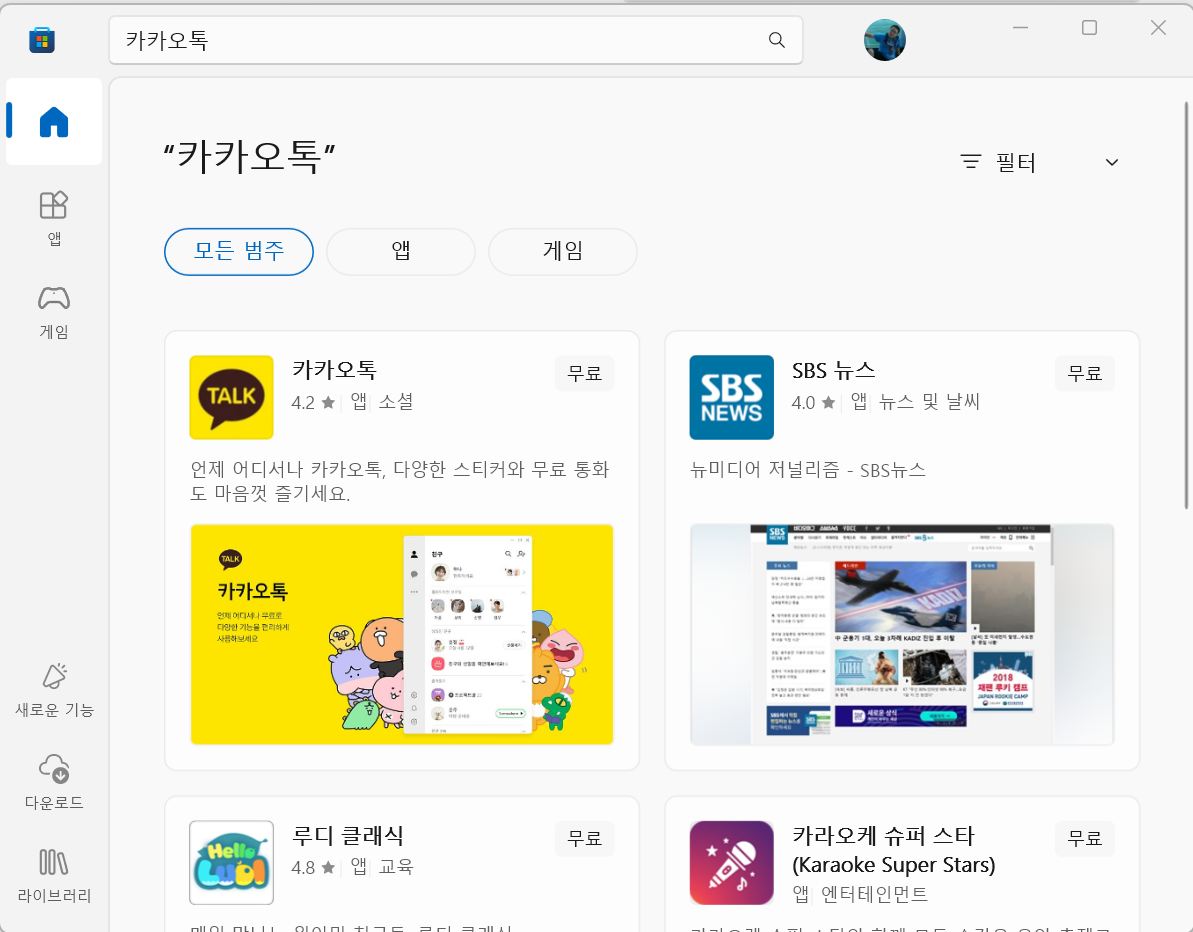The width and height of the screenshot is (1193, 932).
Task: Click the 카카오톡 TALK app icon
Action: [x=231, y=397]
